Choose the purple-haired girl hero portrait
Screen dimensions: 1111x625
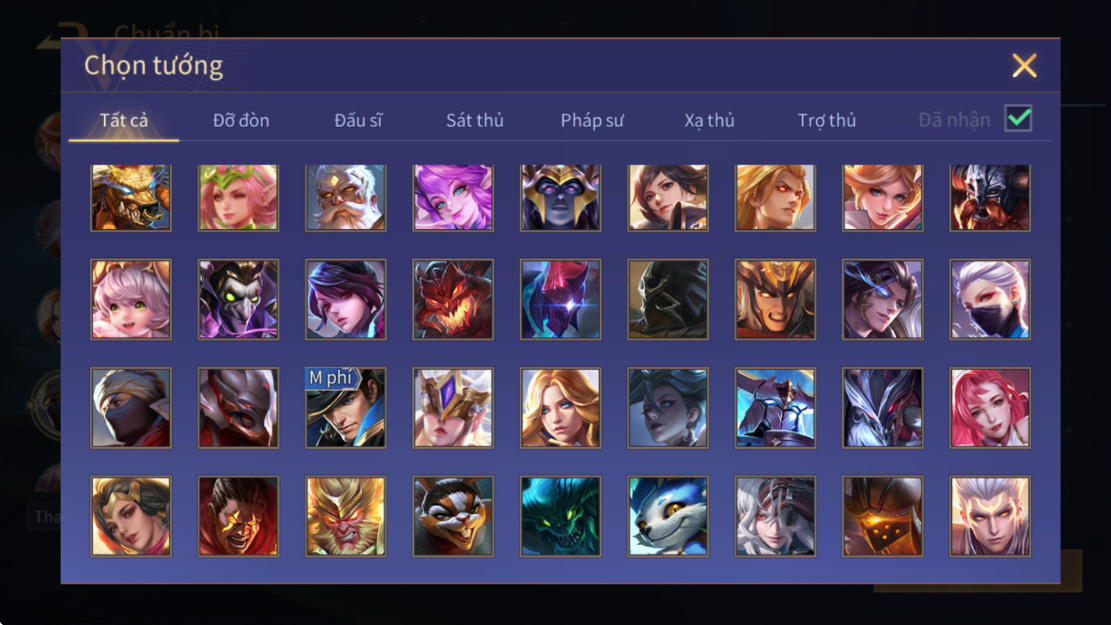pyautogui.click(x=453, y=198)
